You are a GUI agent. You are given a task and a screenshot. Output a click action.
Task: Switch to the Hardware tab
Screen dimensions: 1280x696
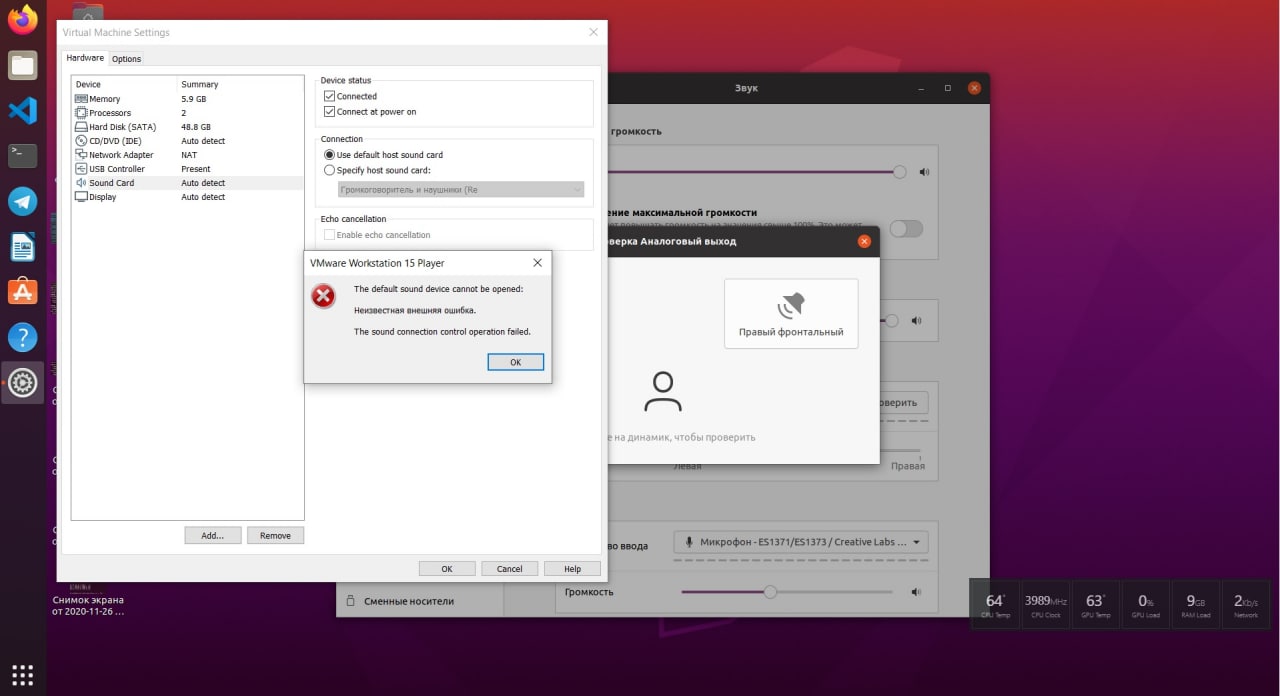coord(85,58)
